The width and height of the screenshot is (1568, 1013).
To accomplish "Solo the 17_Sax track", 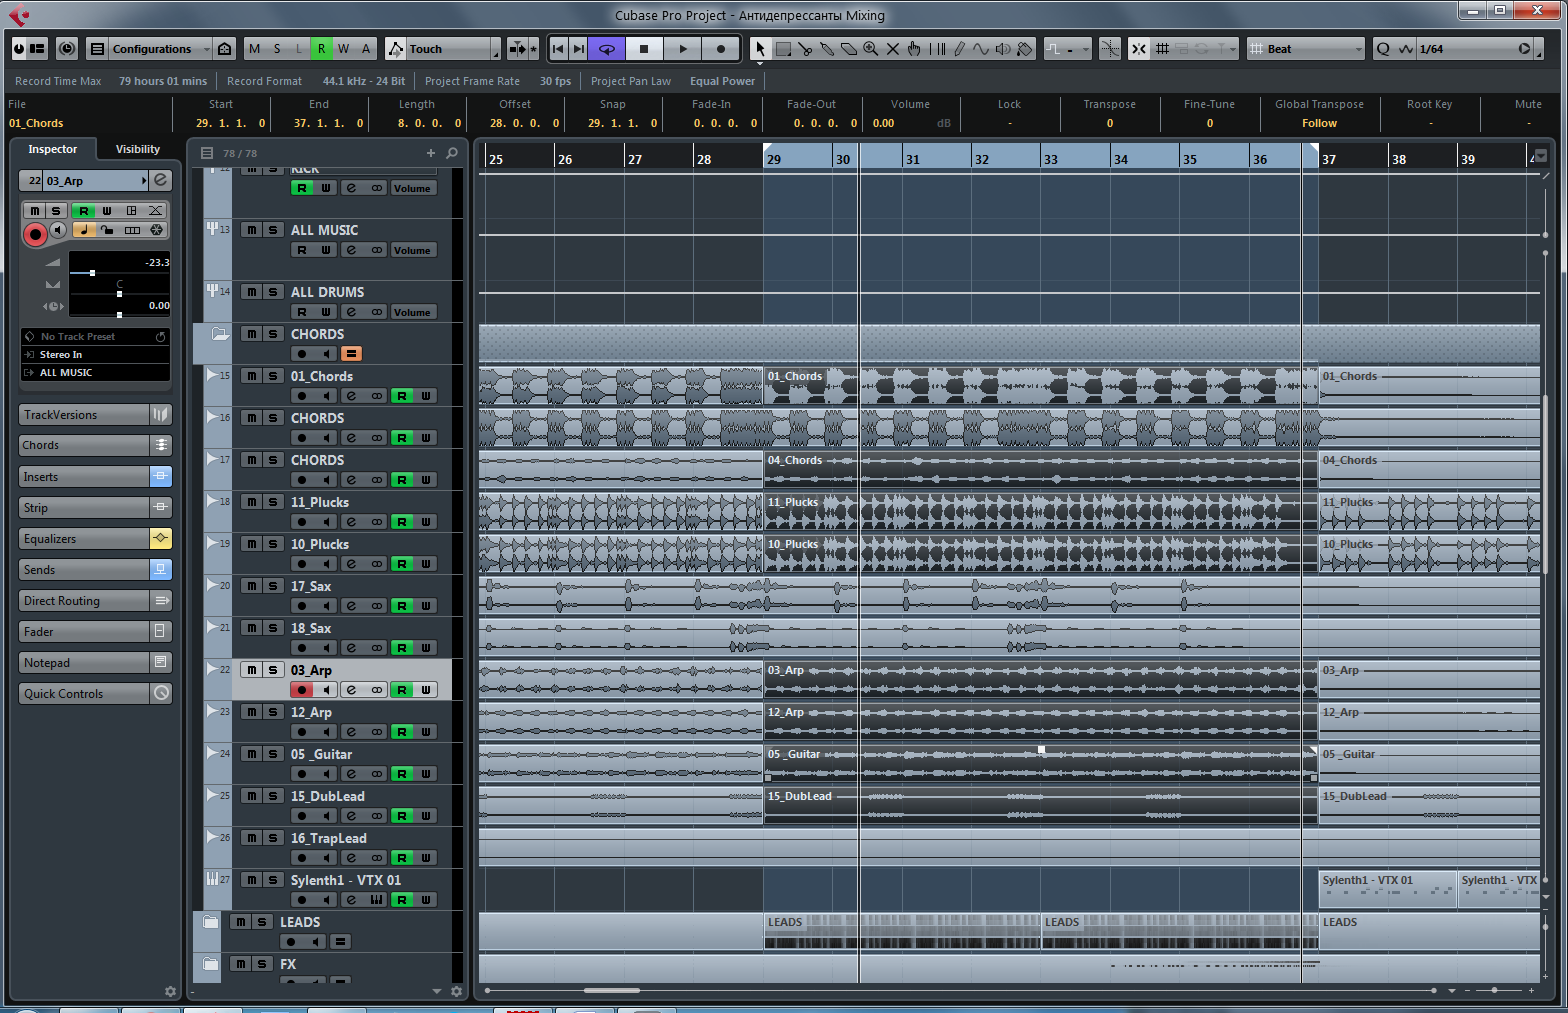I will (x=272, y=586).
